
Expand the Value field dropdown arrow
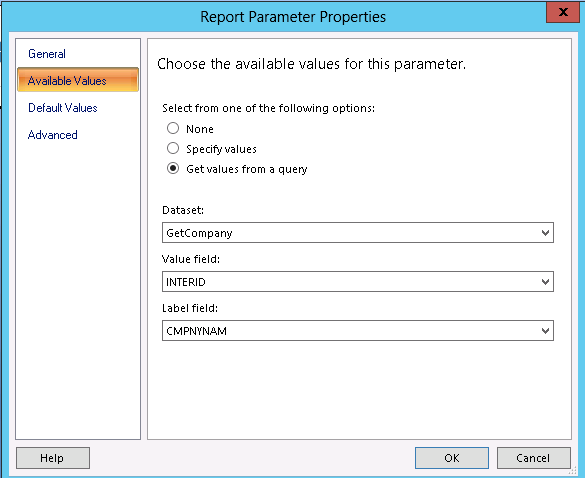click(x=545, y=282)
